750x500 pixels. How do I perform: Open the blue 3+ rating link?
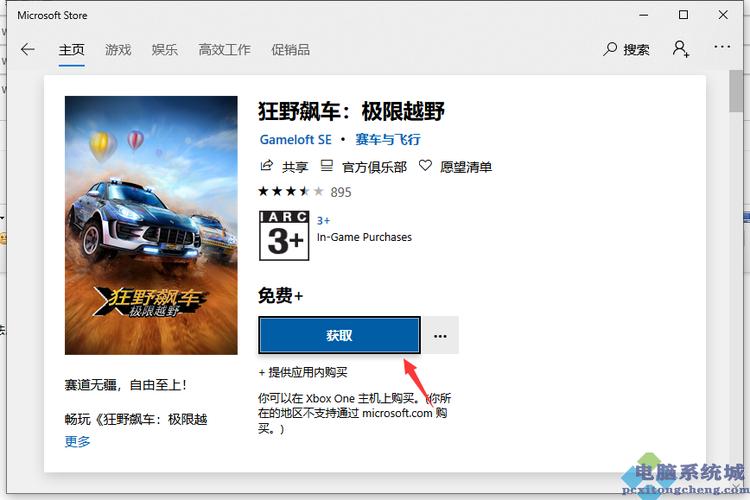pyautogui.click(x=323, y=221)
